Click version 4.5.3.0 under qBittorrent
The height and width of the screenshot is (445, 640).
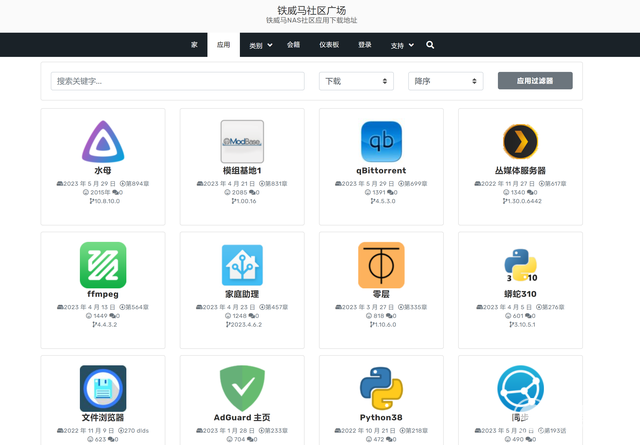pos(383,201)
